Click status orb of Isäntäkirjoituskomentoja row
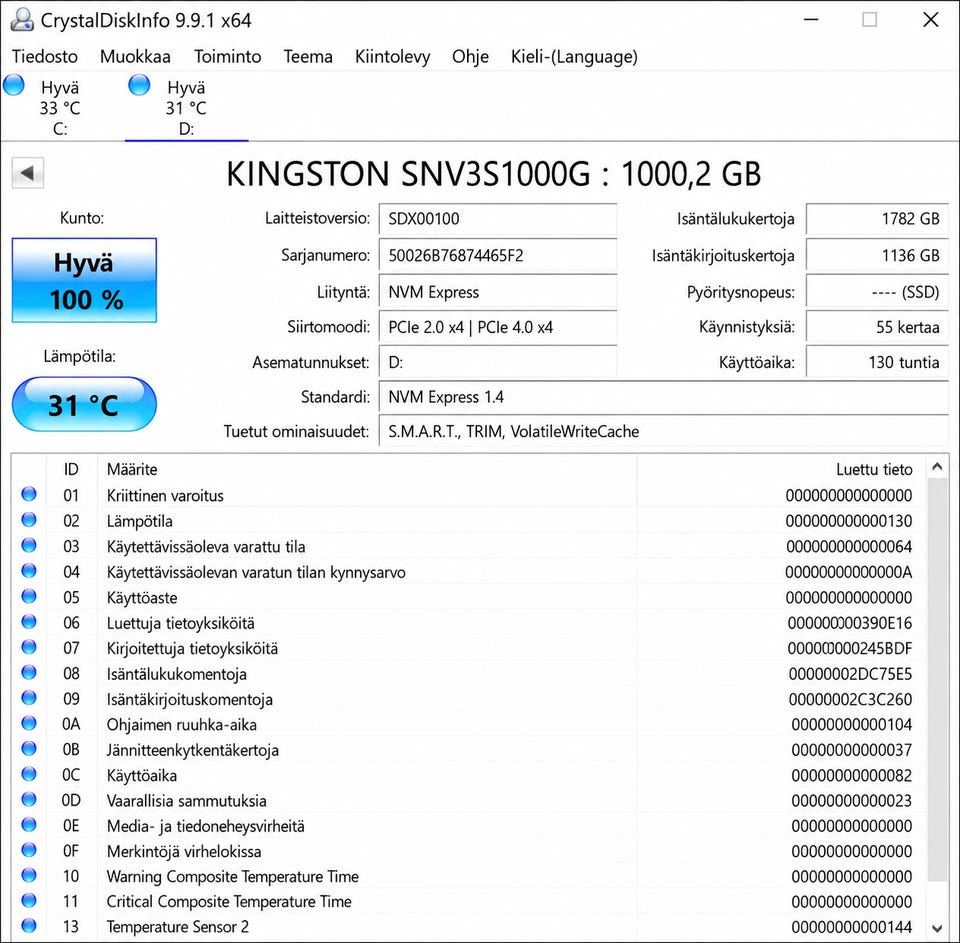The width and height of the screenshot is (960, 943). (29, 697)
